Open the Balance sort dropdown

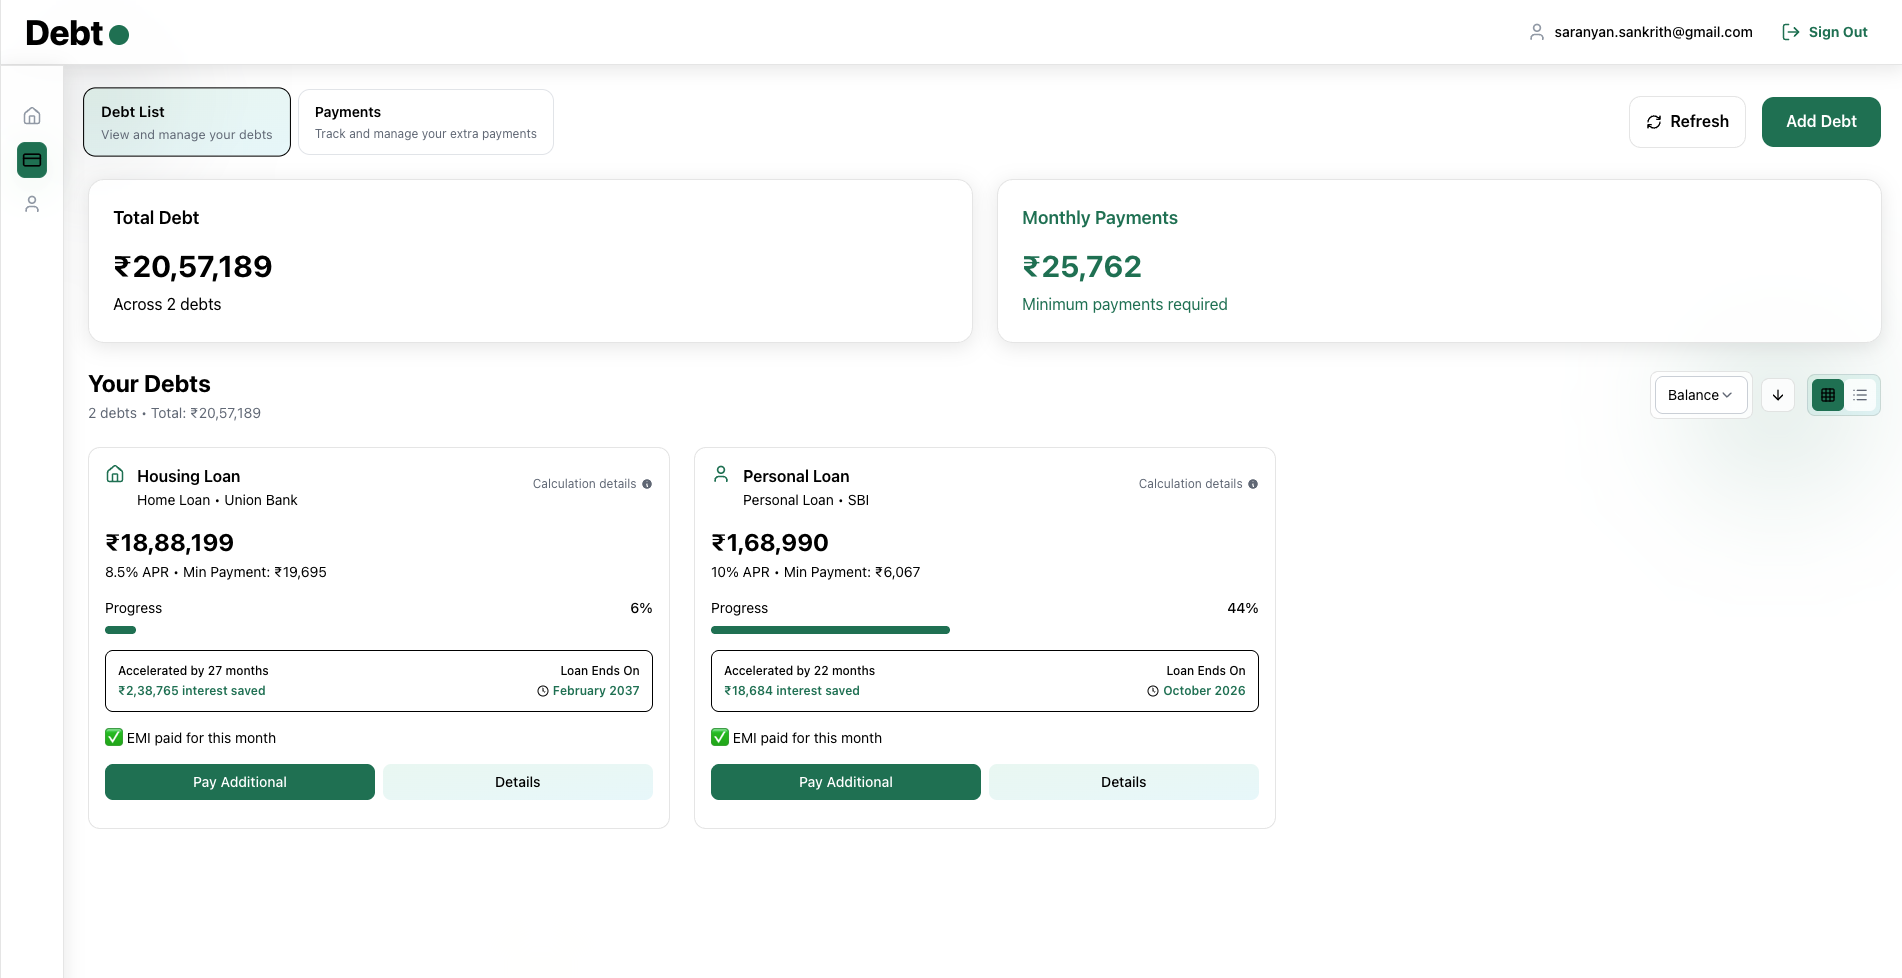pos(1700,395)
